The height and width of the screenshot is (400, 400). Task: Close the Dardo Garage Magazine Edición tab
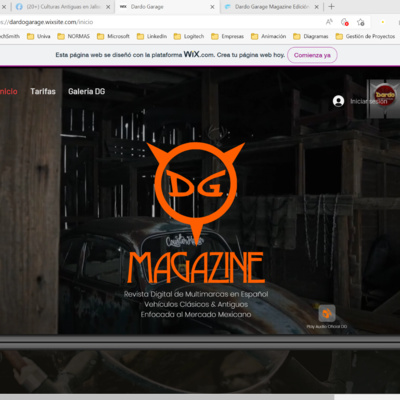pyautogui.click(x=317, y=7)
